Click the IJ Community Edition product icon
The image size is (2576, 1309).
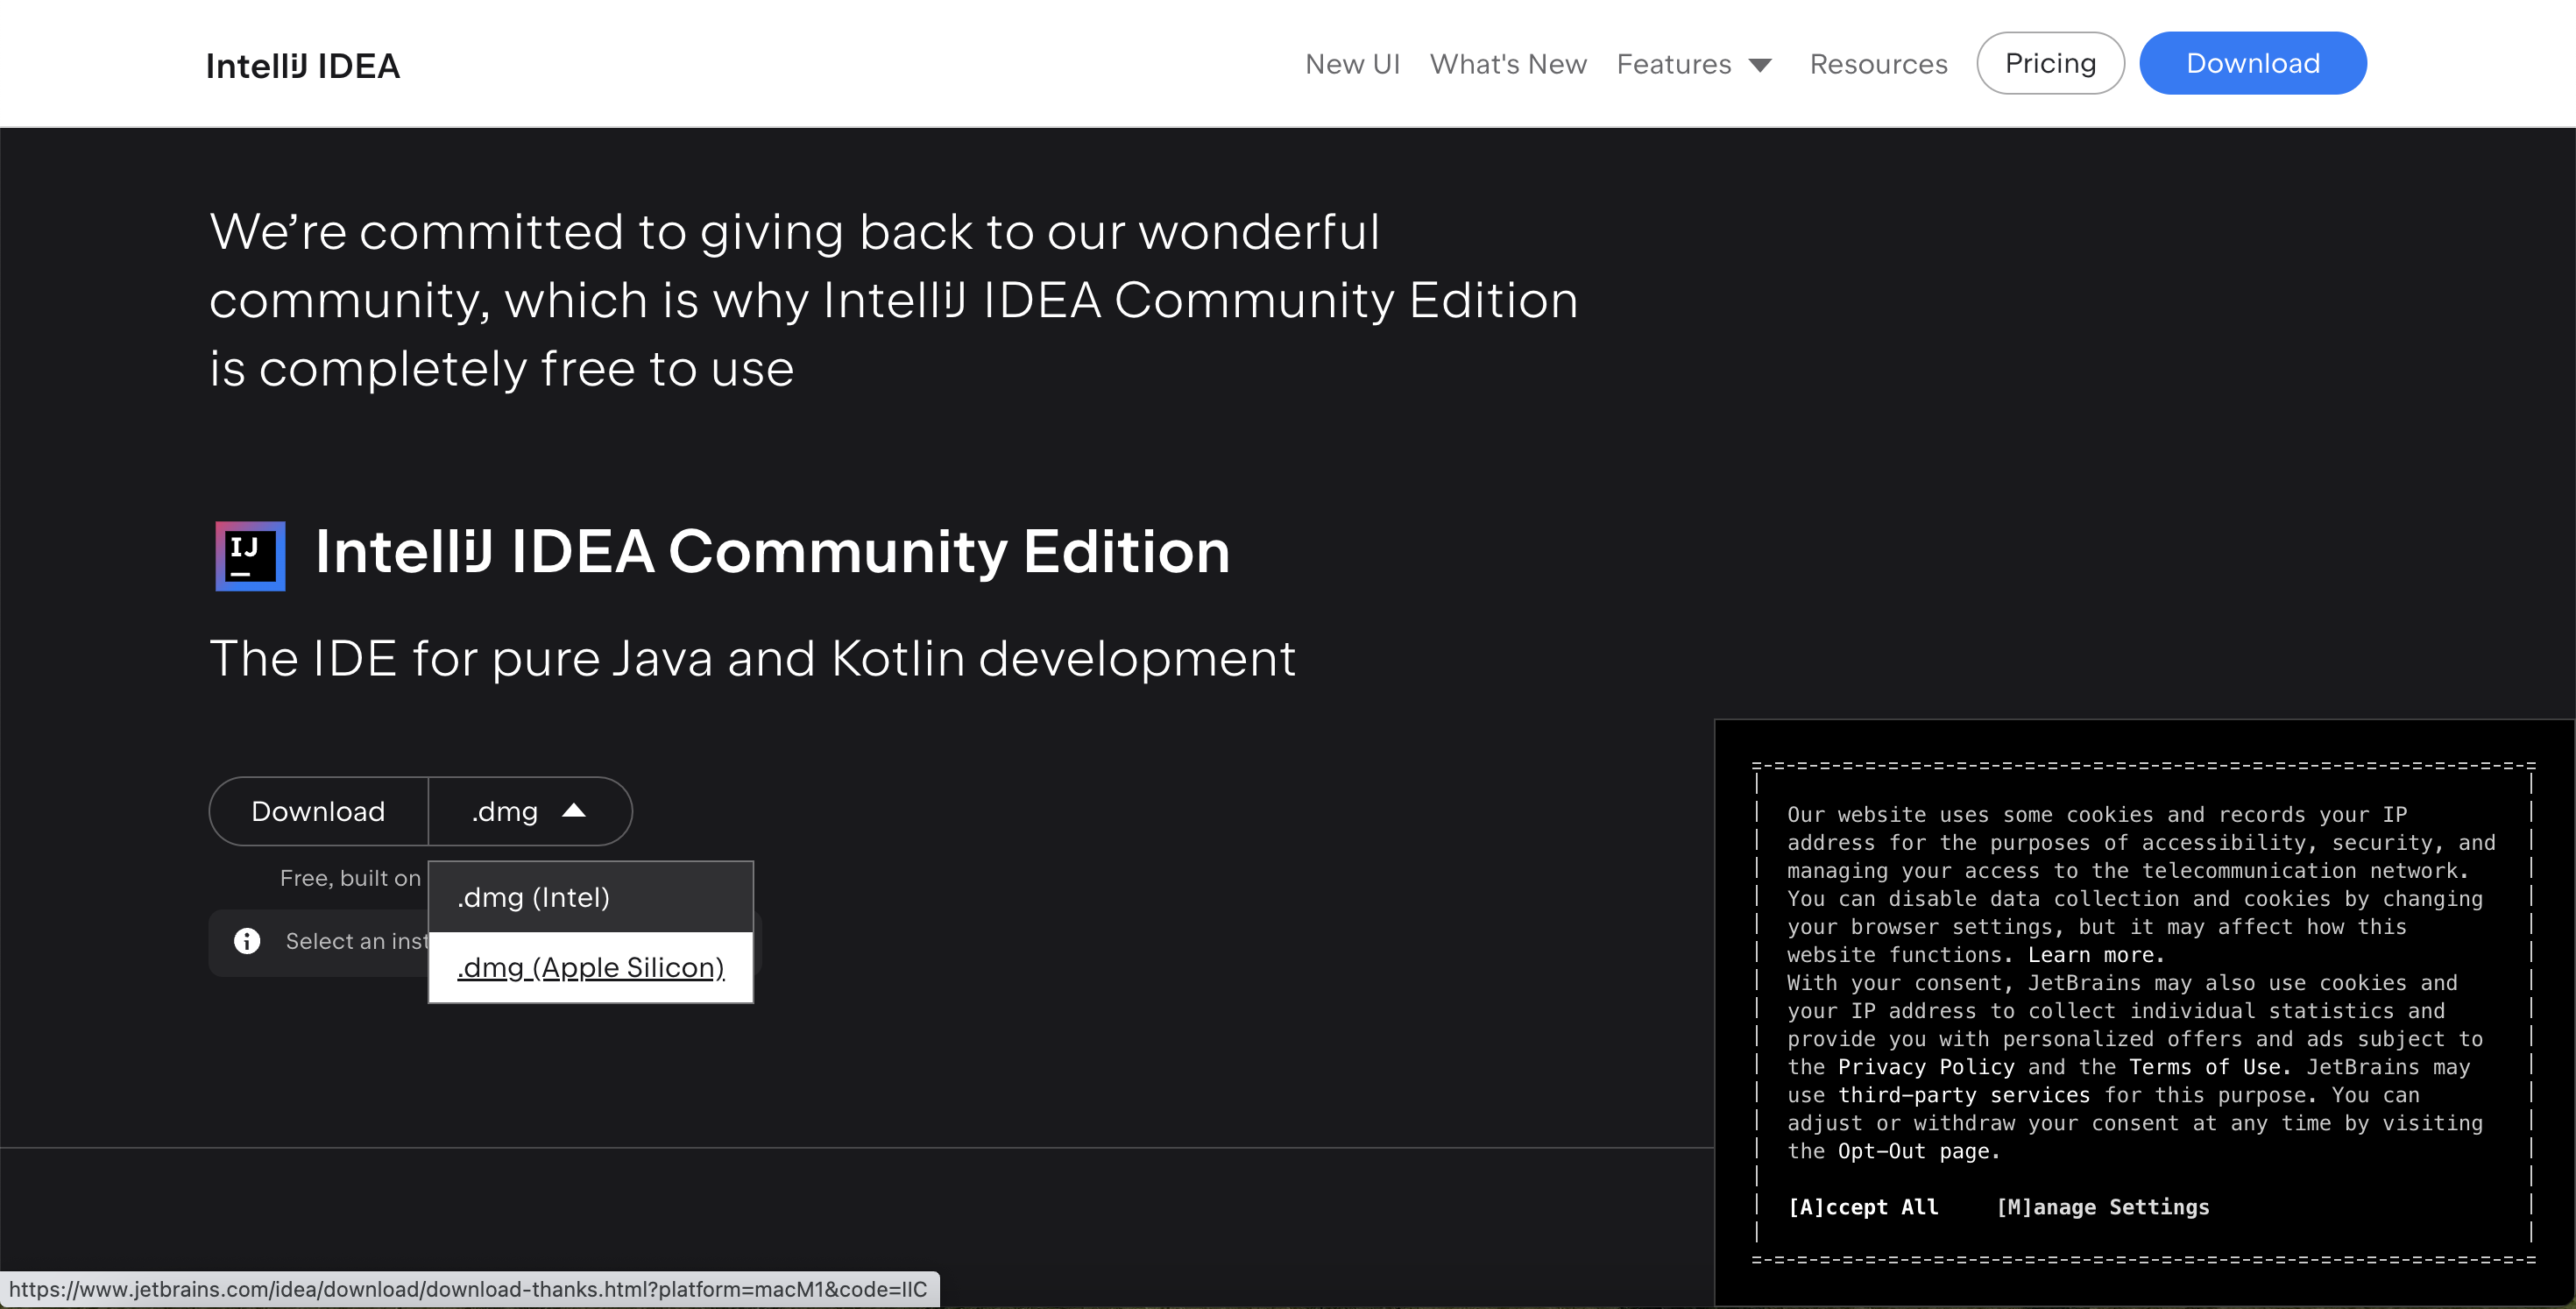tap(250, 555)
